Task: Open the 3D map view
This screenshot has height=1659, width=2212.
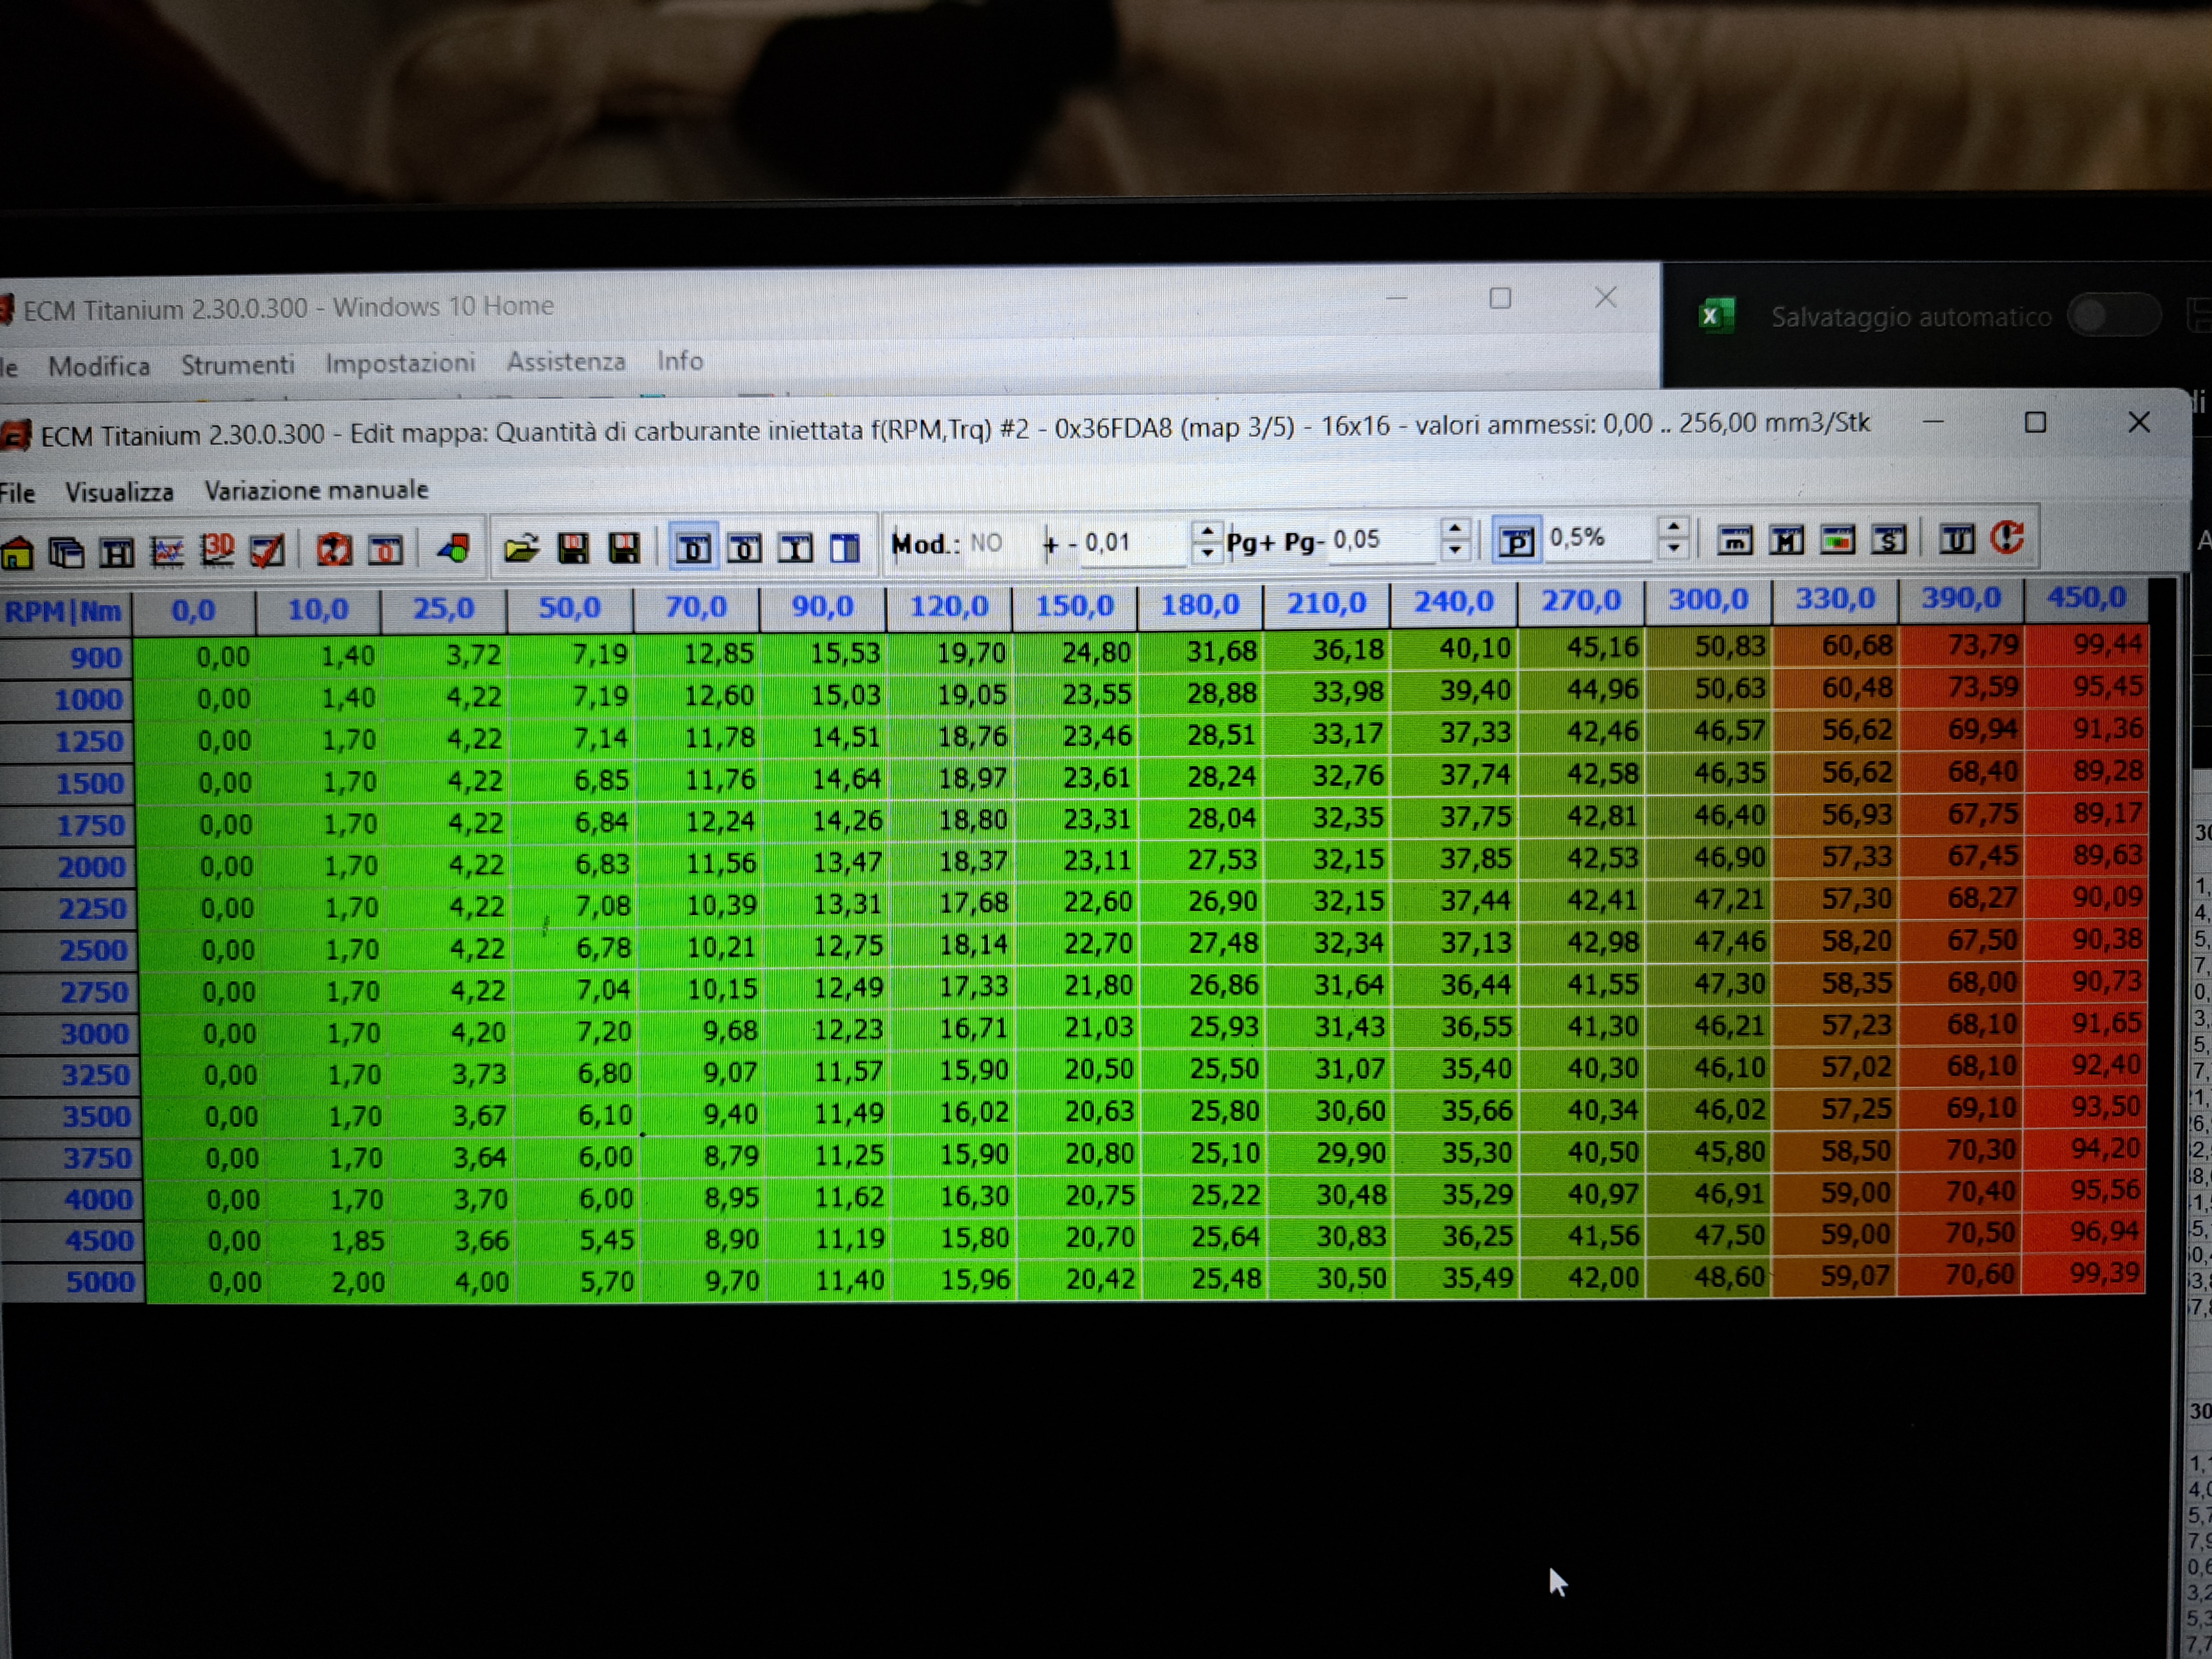Action: pos(217,549)
